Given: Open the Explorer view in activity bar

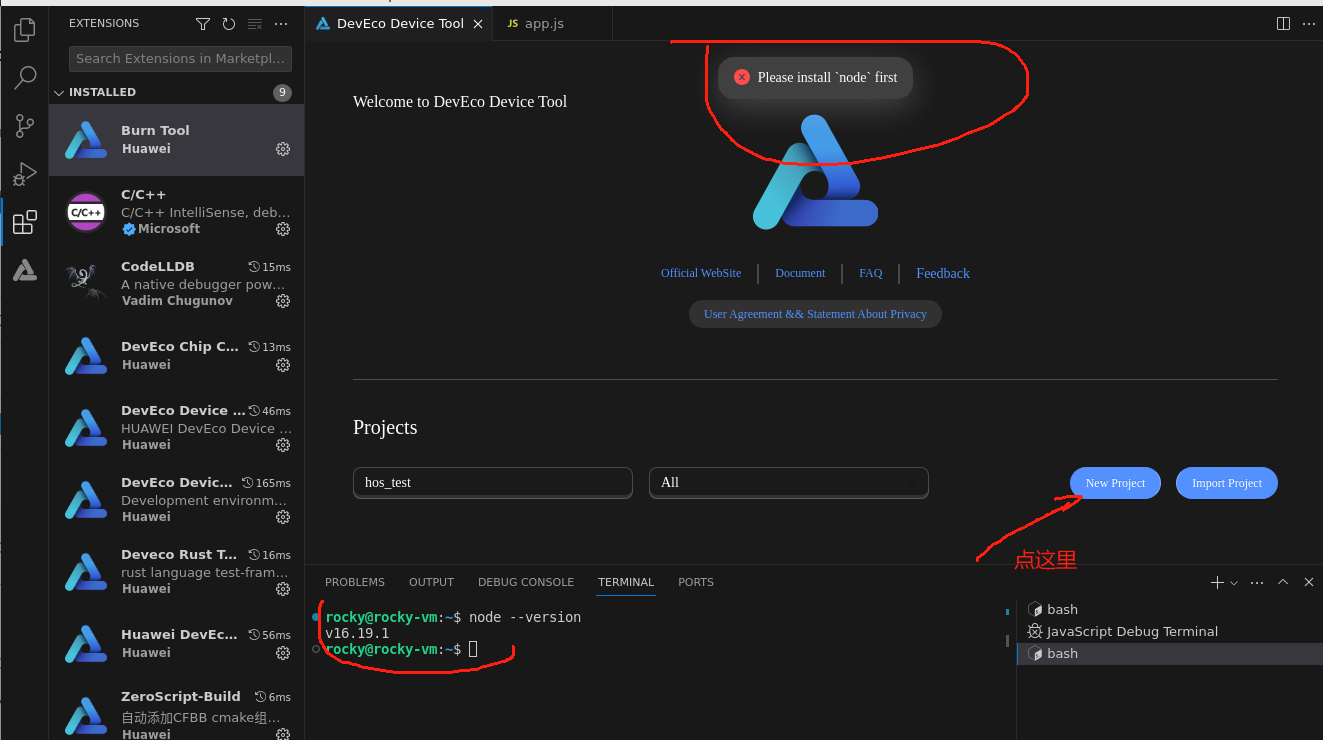Looking at the screenshot, I should tap(24, 30).
